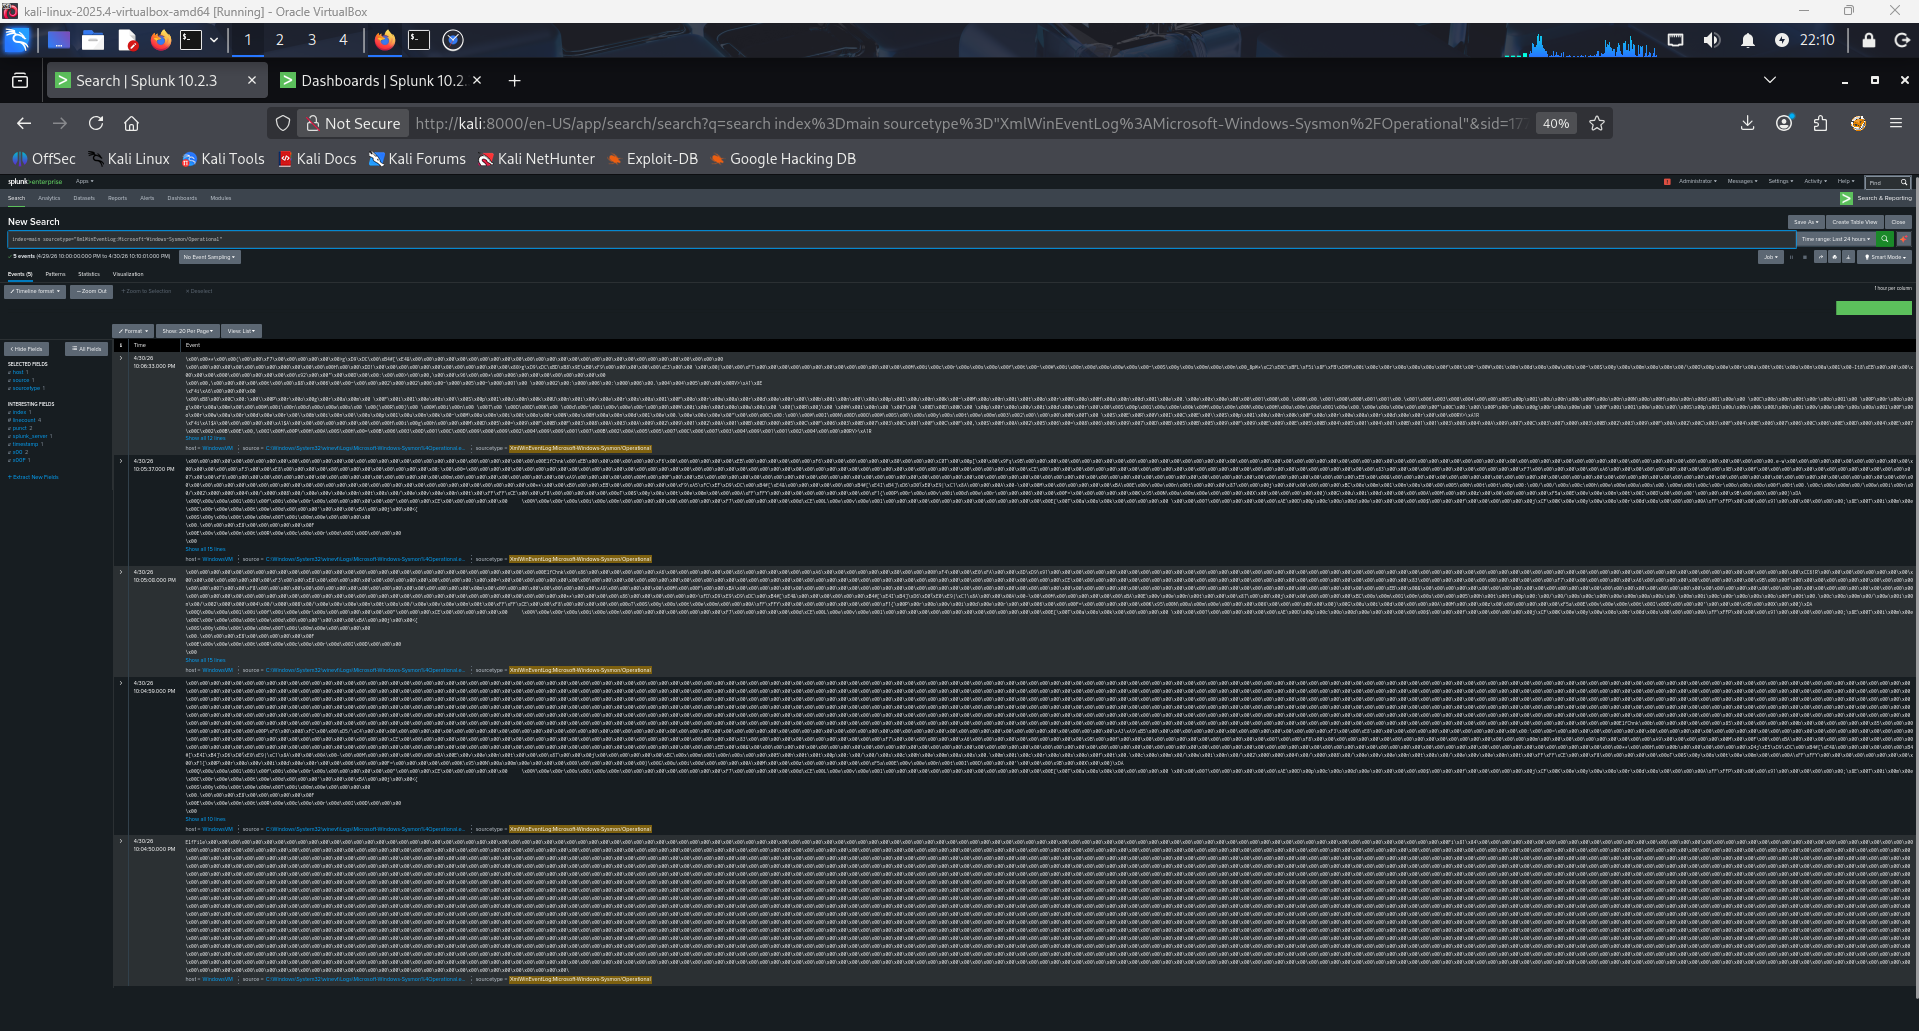This screenshot has height=1031, width=1919.
Task: Click the Hide Fields button
Action: tap(26, 349)
